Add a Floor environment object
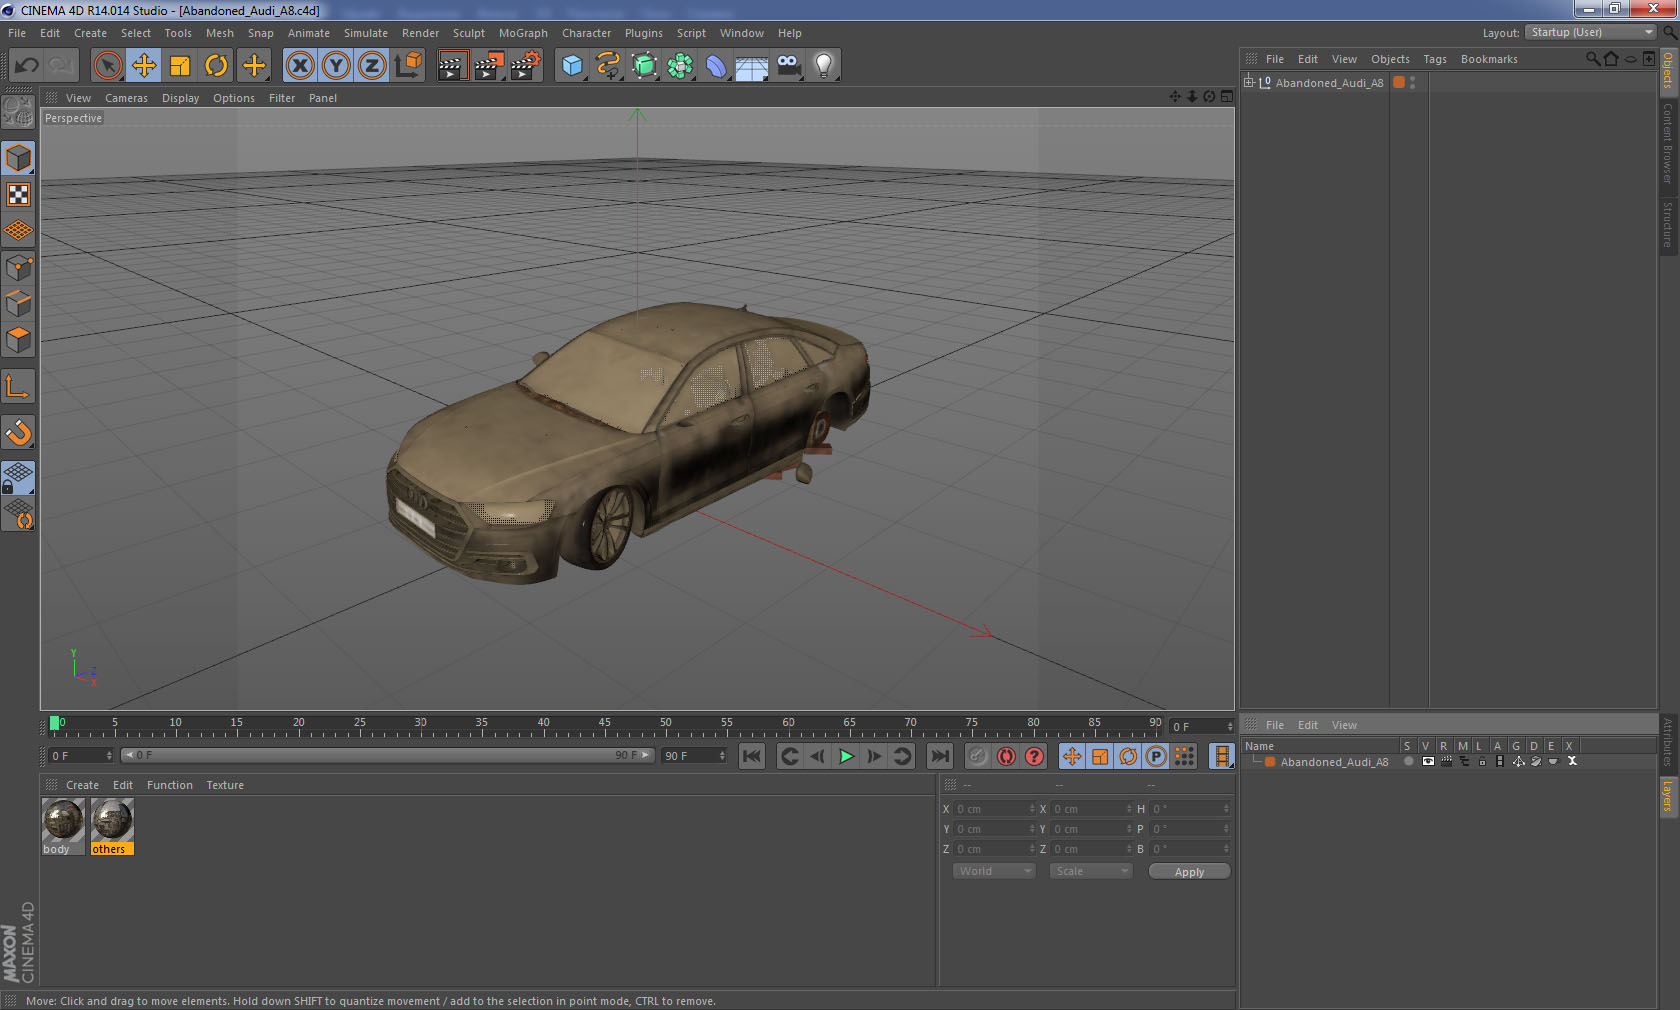The width and height of the screenshot is (1680, 1010). click(752, 66)
